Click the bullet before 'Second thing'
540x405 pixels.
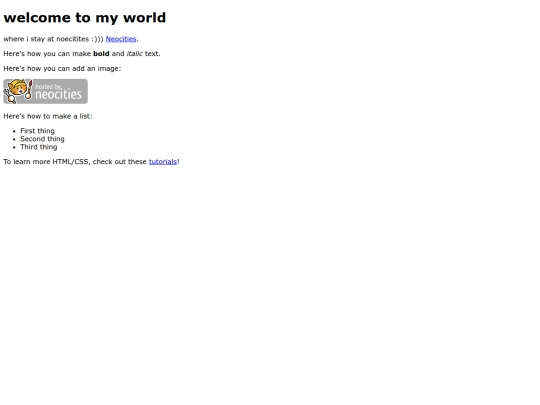point(14,139)
